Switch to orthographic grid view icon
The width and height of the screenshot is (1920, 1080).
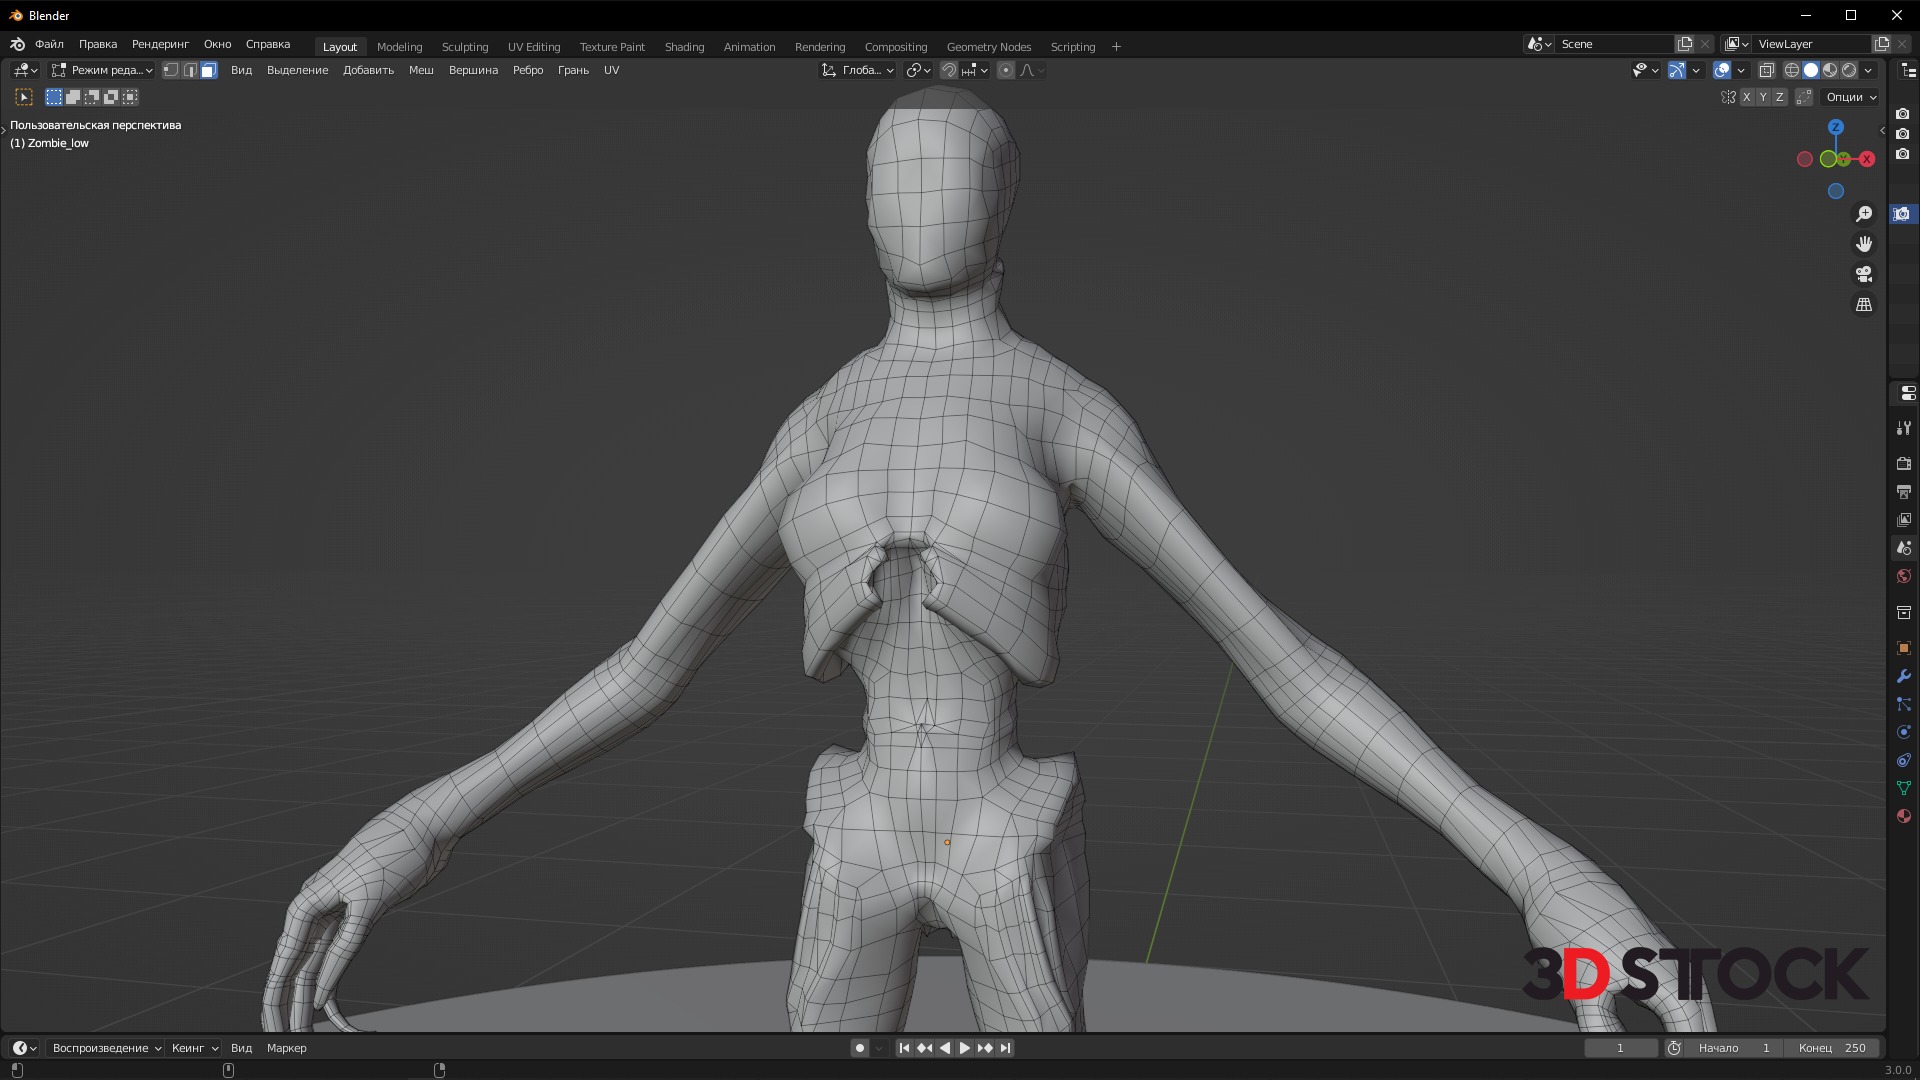[1864, 305]
